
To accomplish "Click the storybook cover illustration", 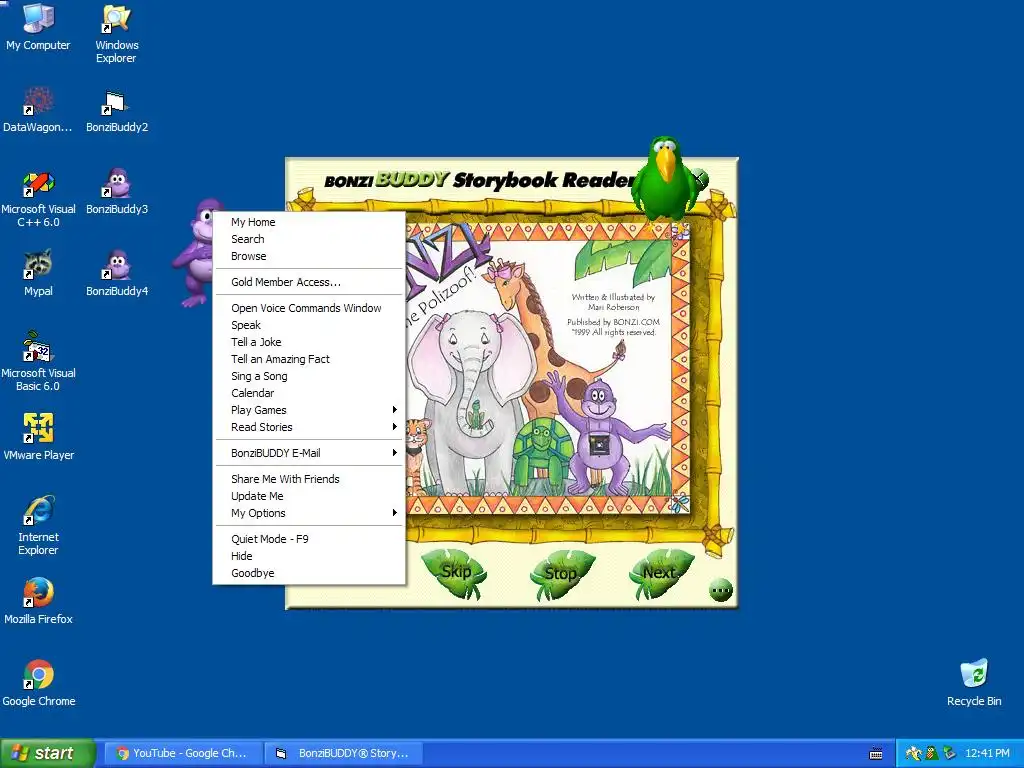I will click(547, 368).
